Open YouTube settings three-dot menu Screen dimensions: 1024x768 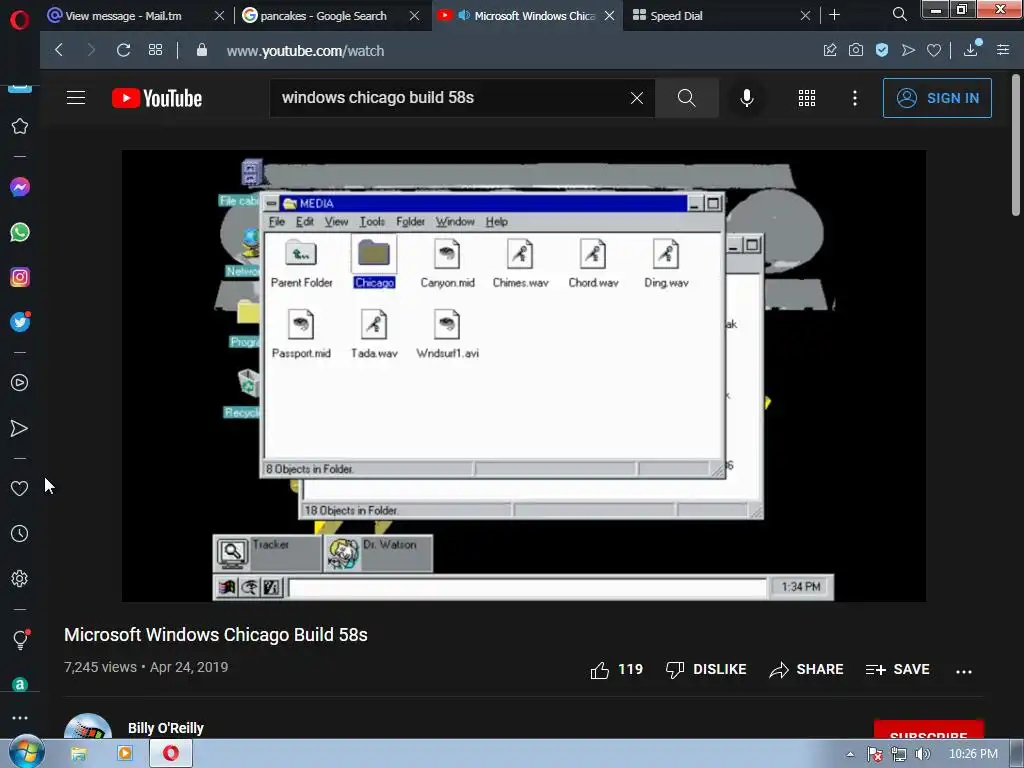coord(855,98)
